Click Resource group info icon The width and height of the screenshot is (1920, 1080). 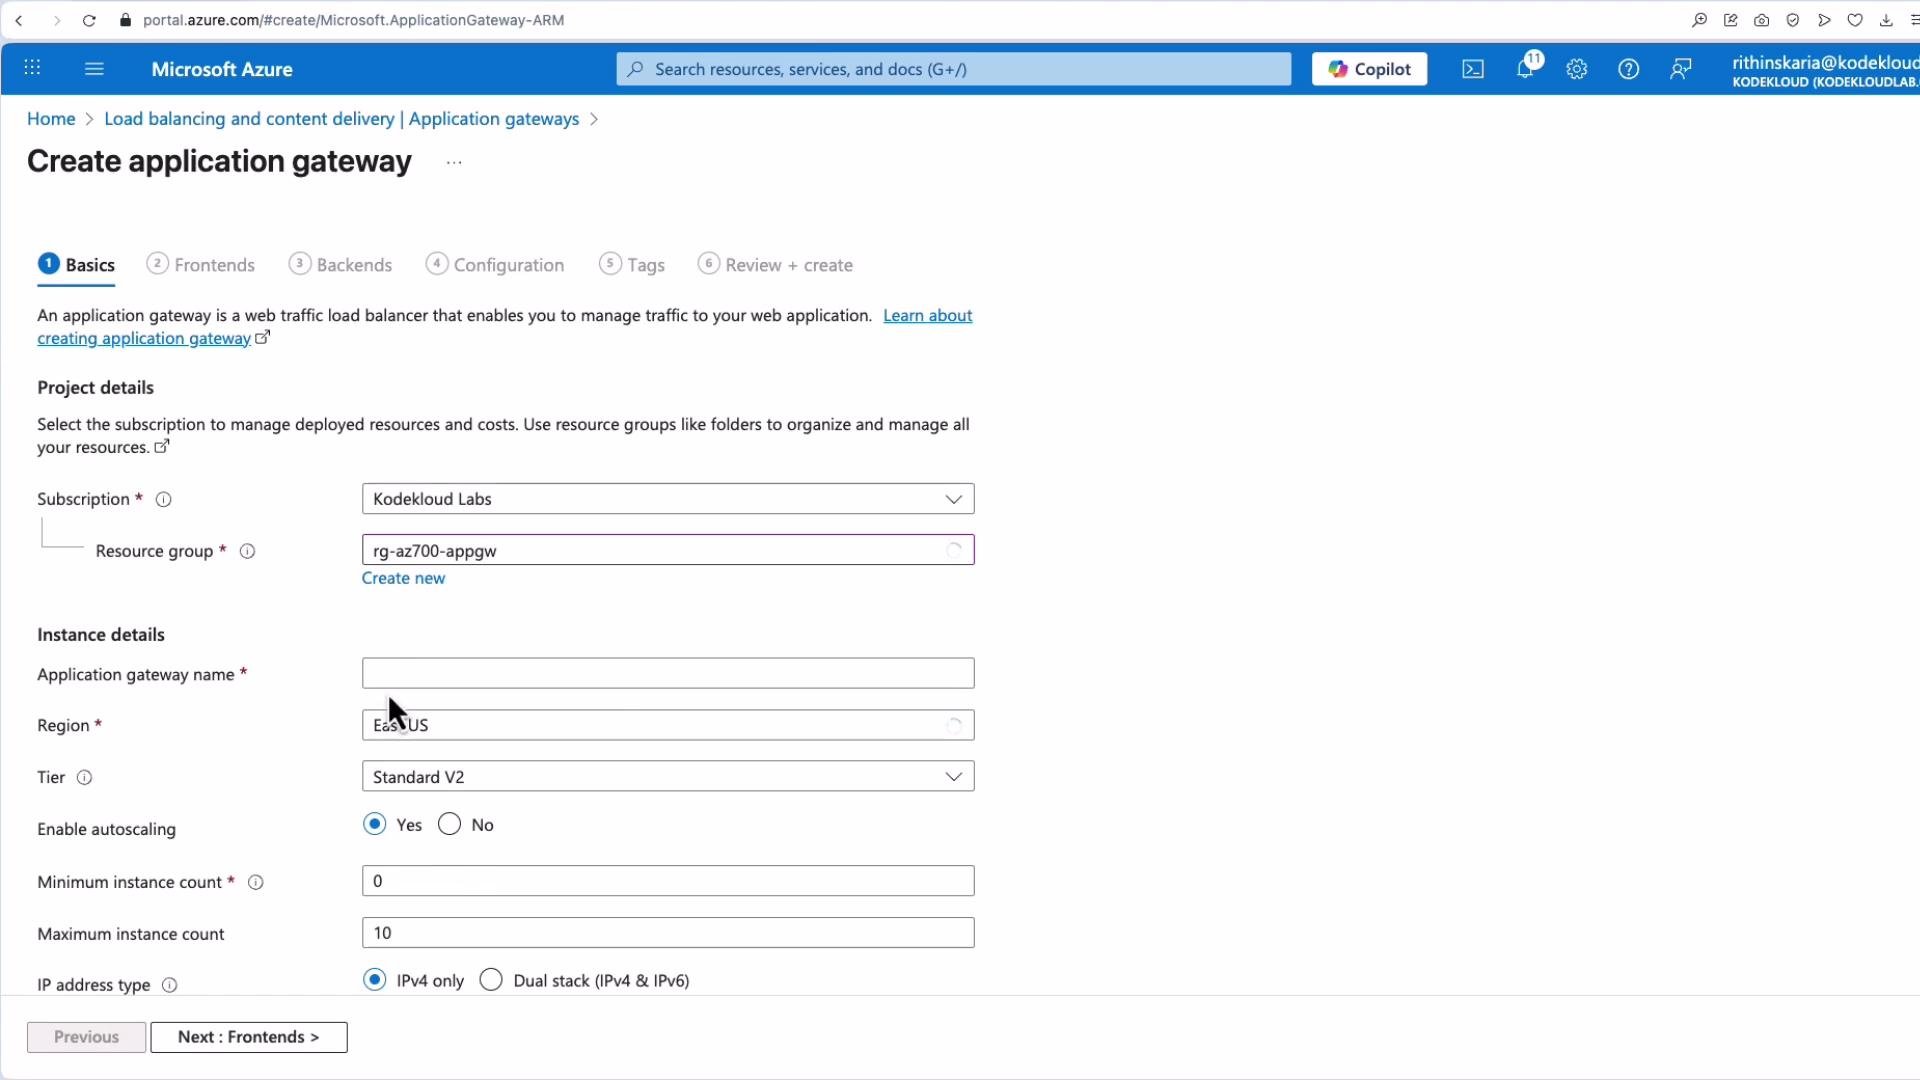click(248, 552)
